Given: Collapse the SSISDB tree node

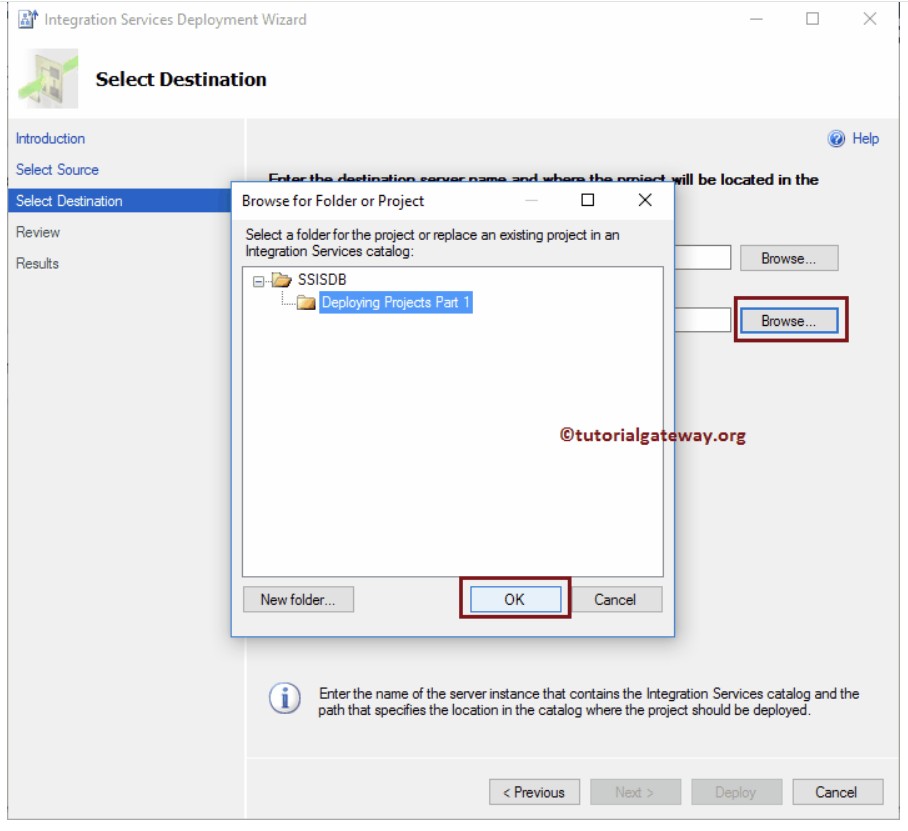Looking at the screenshot, I should coord(258,281).
